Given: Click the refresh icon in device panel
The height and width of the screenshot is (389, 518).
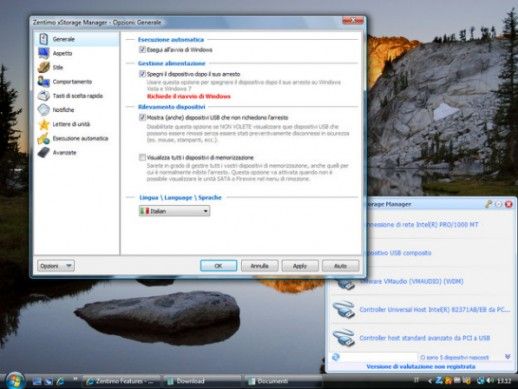Looking at the screenshot, I should [x=336, y=357].
